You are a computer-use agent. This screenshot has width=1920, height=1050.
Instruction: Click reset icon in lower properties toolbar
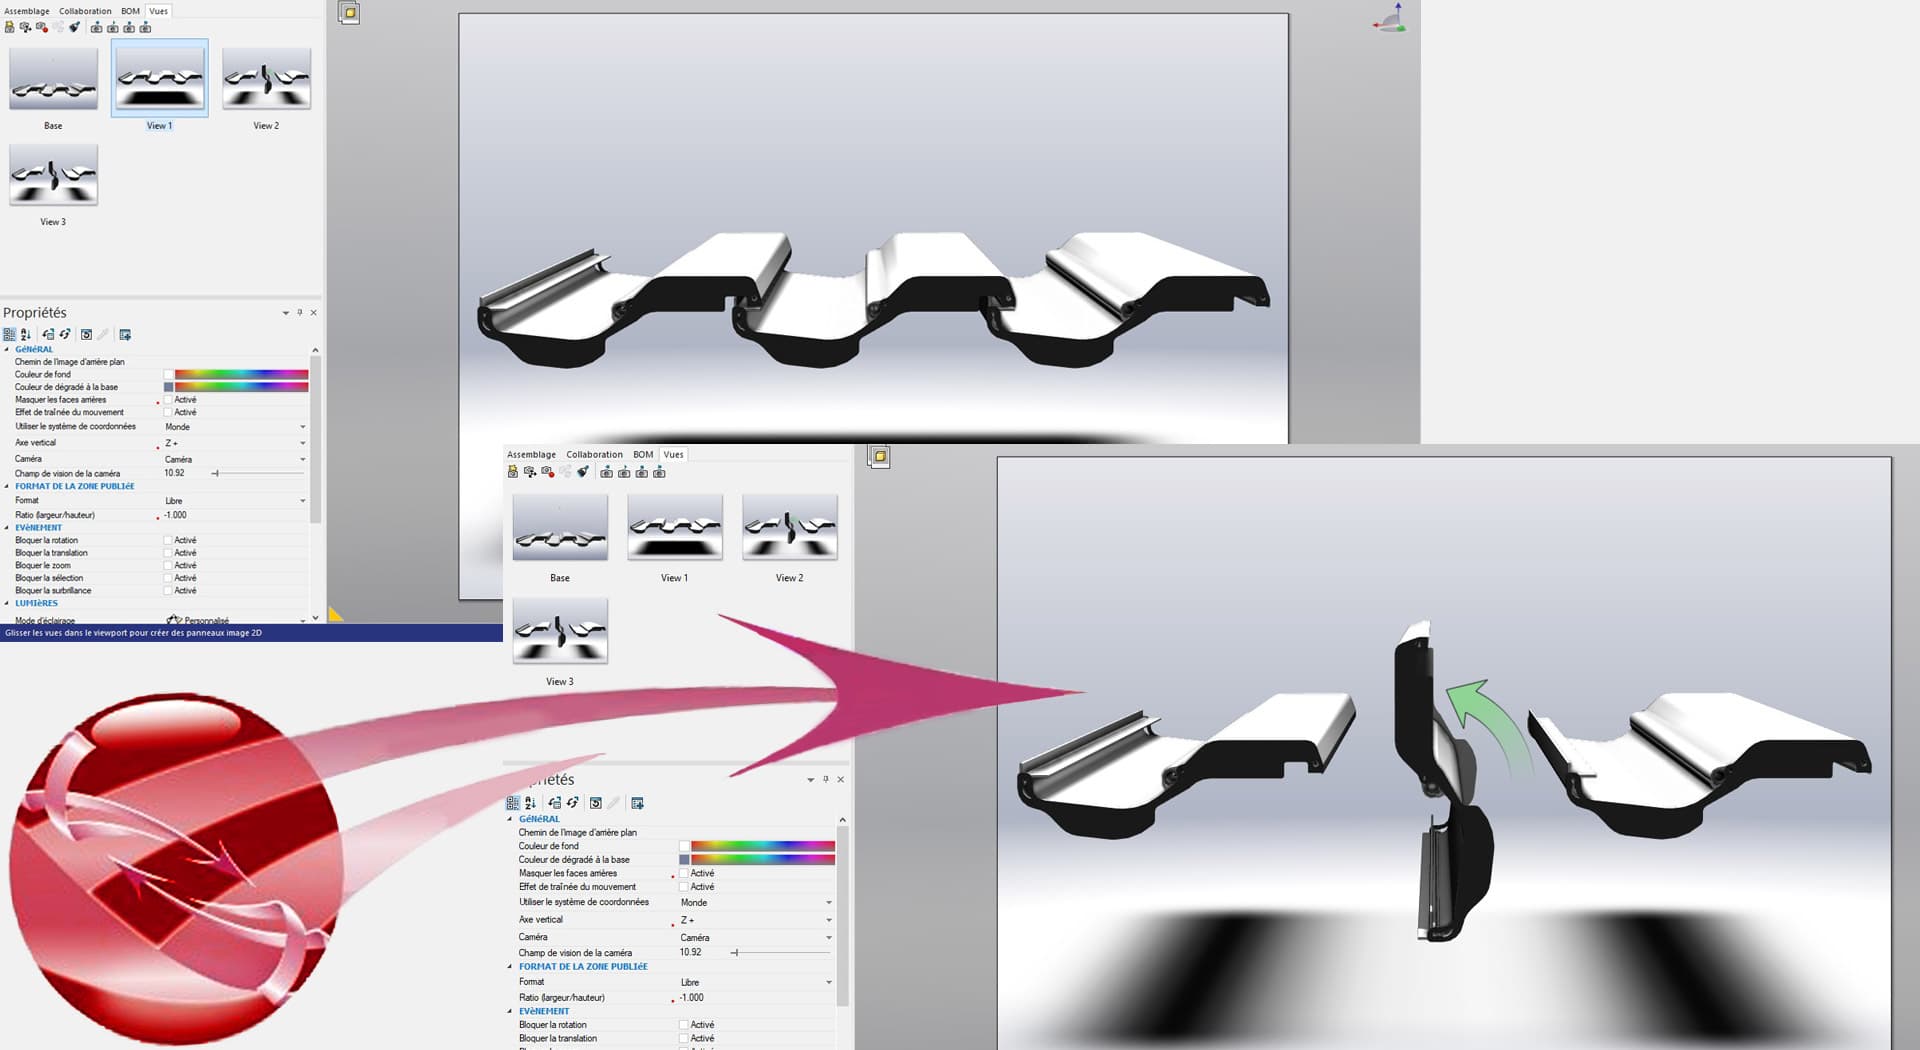tap(596, 803)
